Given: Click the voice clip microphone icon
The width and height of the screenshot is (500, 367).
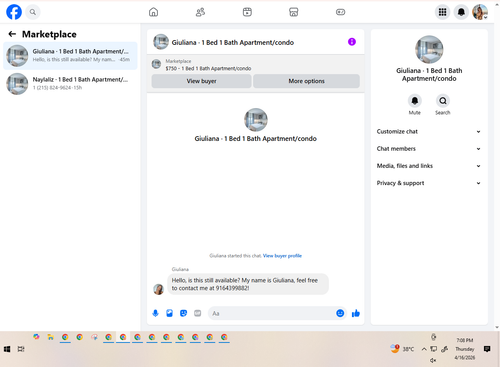Looking at the screenshot, I should coord(155,313).
